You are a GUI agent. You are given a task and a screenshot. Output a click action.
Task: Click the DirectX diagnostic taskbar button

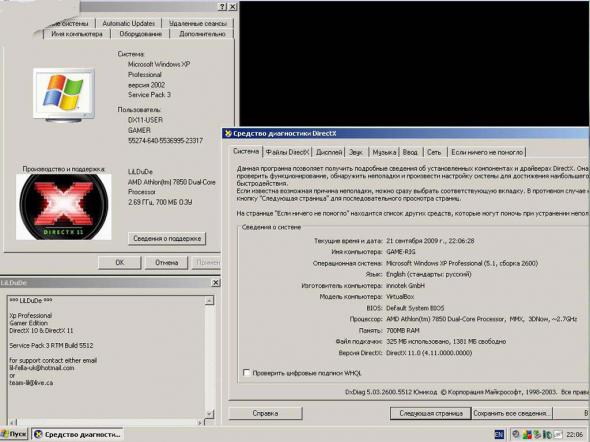click(78, 434)
